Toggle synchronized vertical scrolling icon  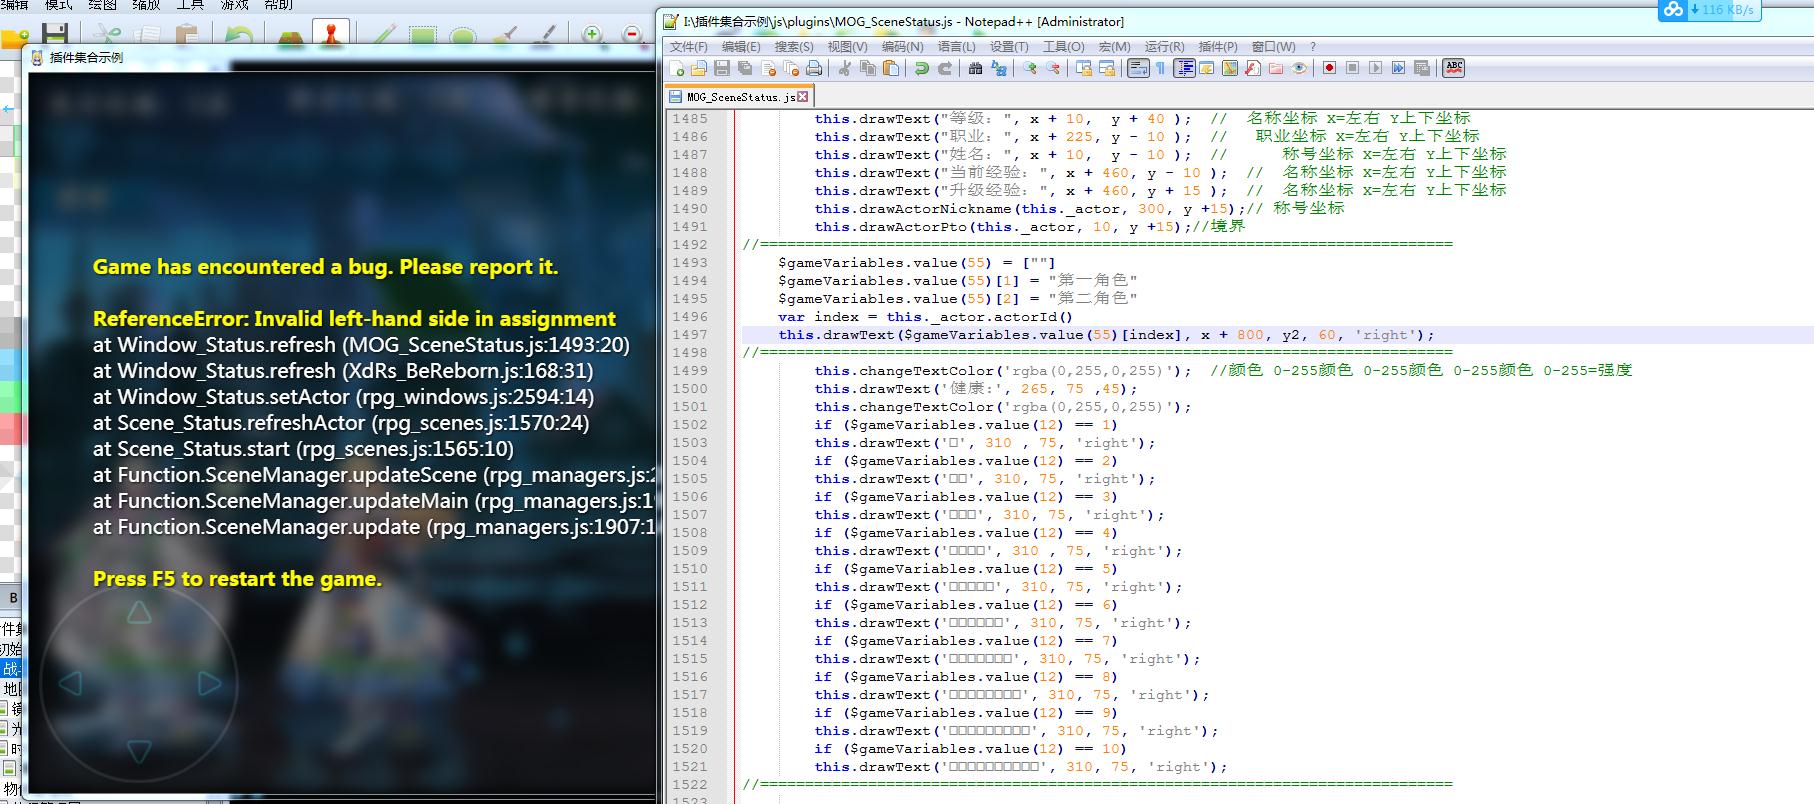(1084, 68)
